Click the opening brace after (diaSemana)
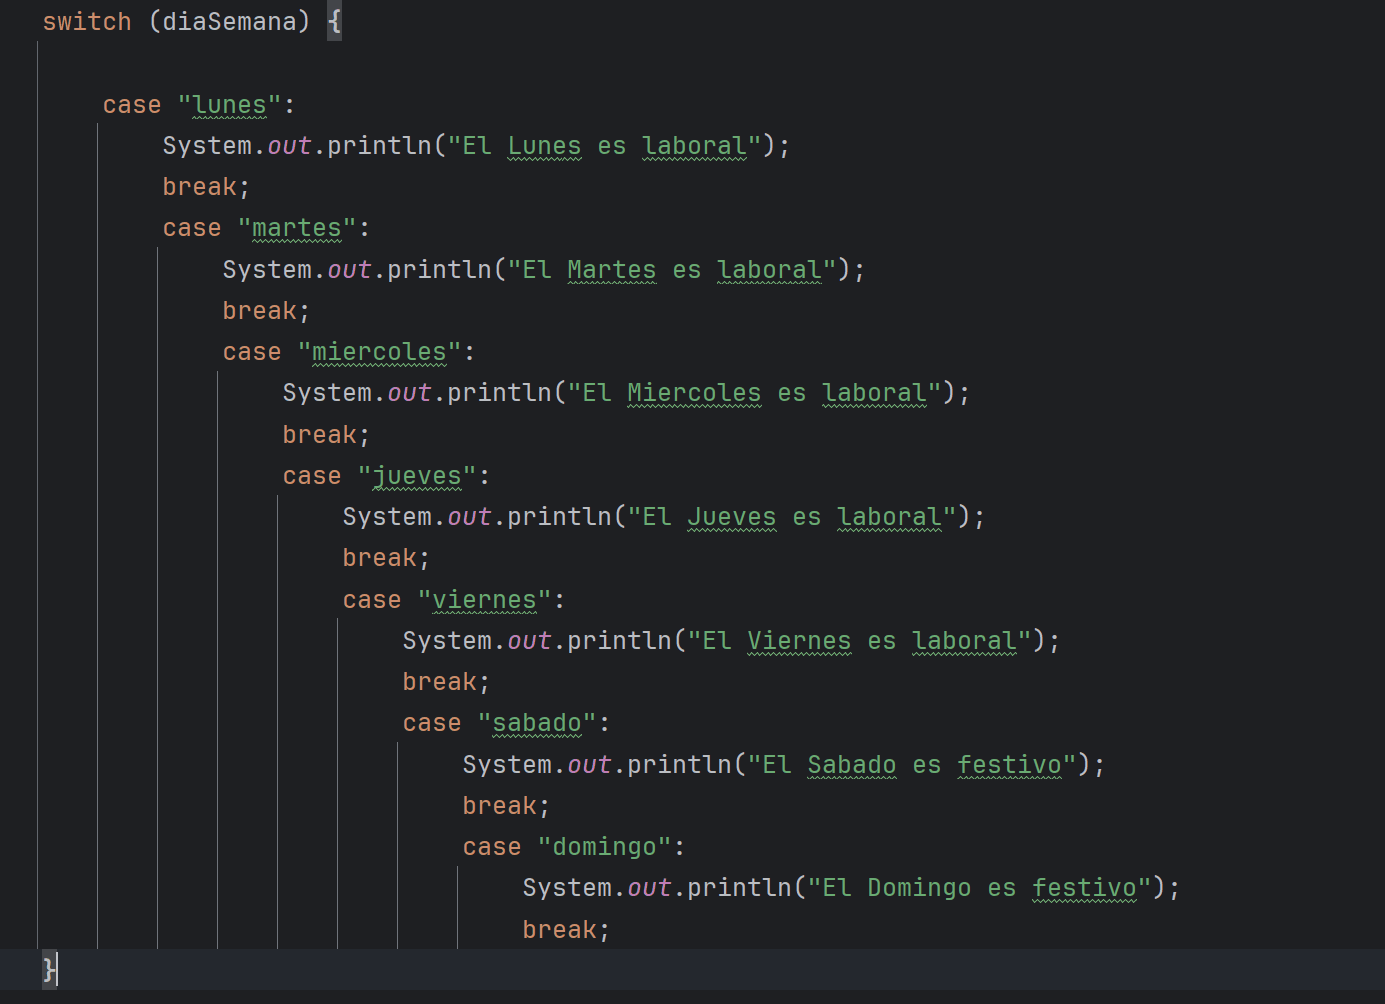Screen dimensions: 1385x1004 click(334, 22)
